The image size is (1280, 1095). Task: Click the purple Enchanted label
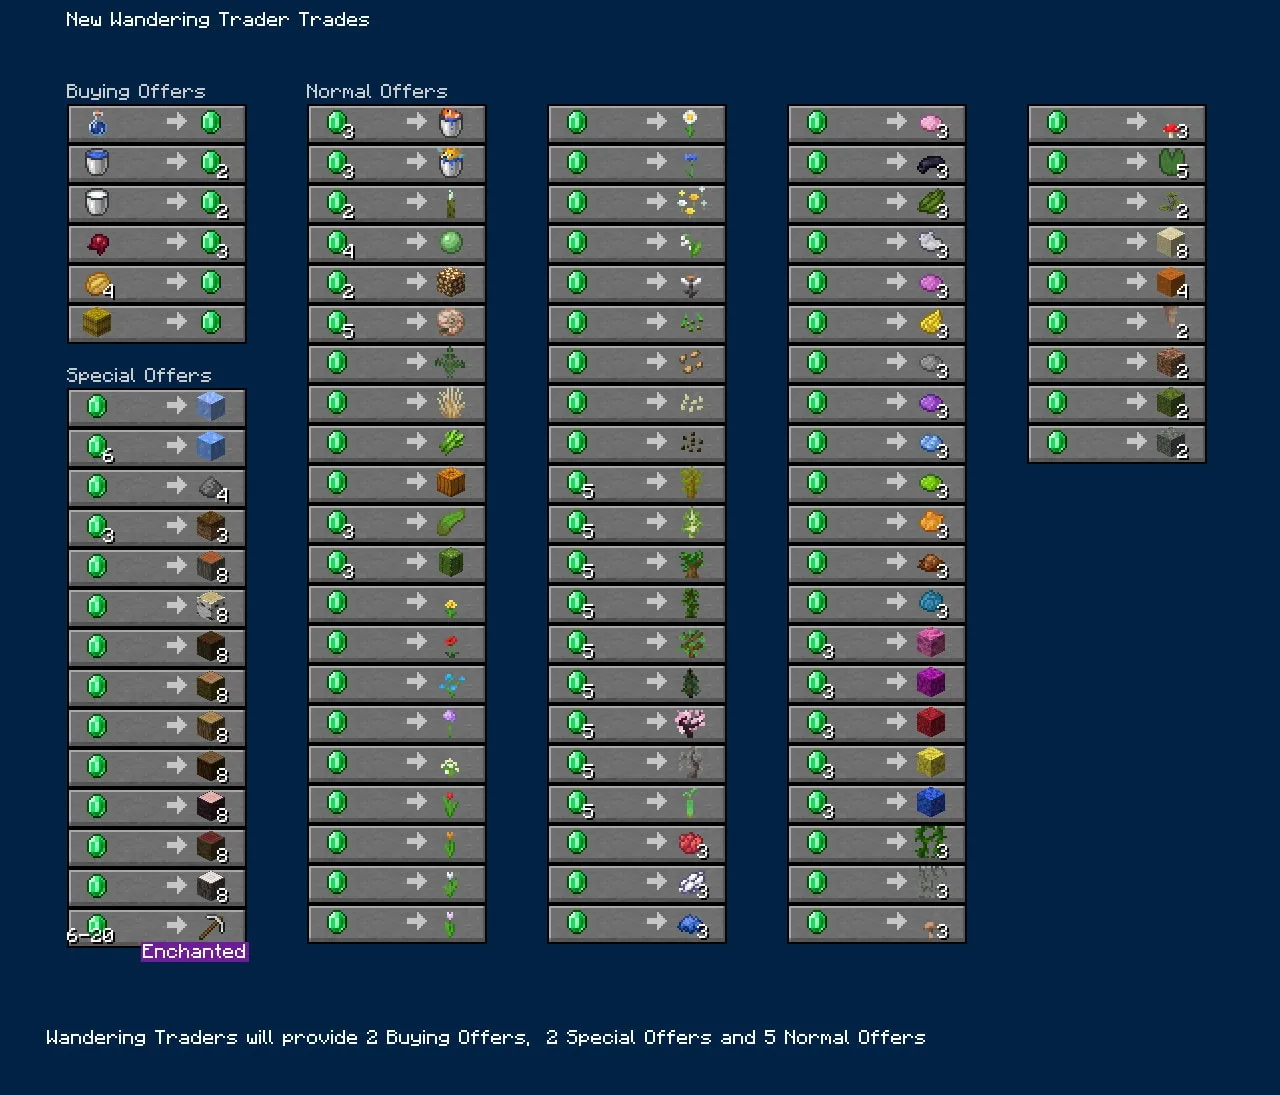click(x=194, y=952)
